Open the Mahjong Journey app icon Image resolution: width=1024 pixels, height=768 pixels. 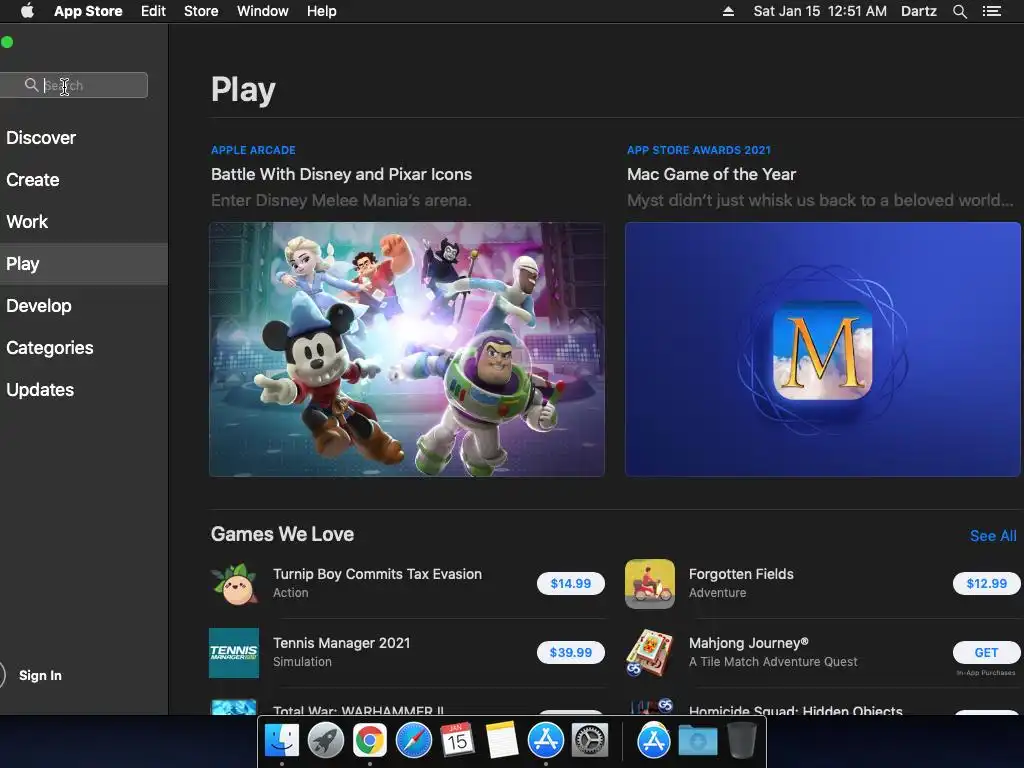[x=650, y=653]
